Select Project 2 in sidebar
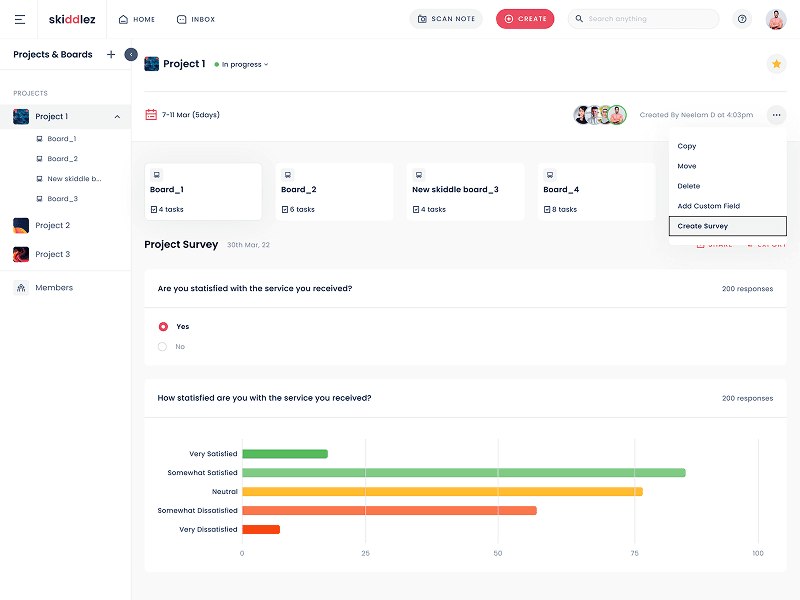The image size is (800, 600). click(53, 225)
